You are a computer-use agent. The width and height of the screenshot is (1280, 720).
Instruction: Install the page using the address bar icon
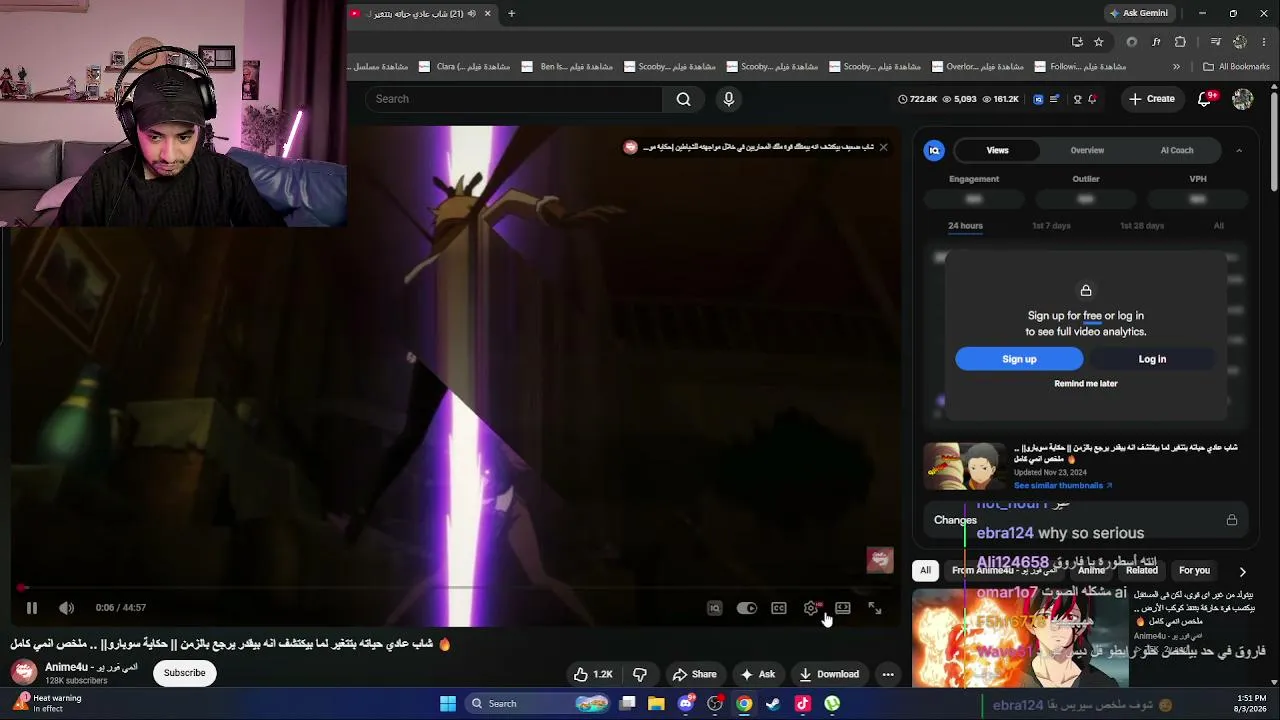(x=1077, y=42)
